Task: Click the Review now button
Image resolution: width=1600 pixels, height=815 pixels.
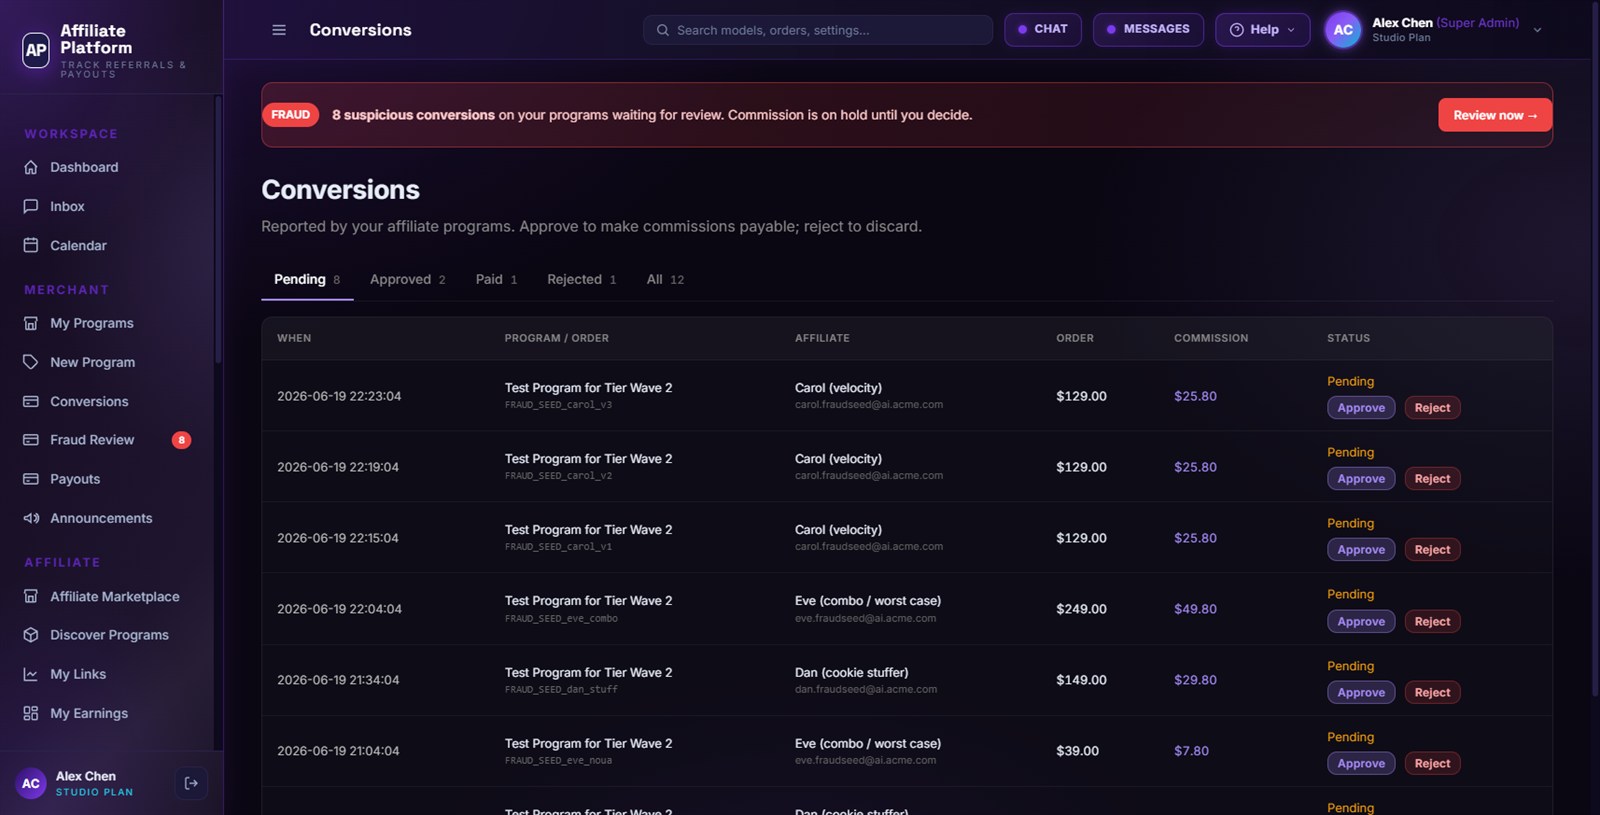Action: coord(1495,115)
